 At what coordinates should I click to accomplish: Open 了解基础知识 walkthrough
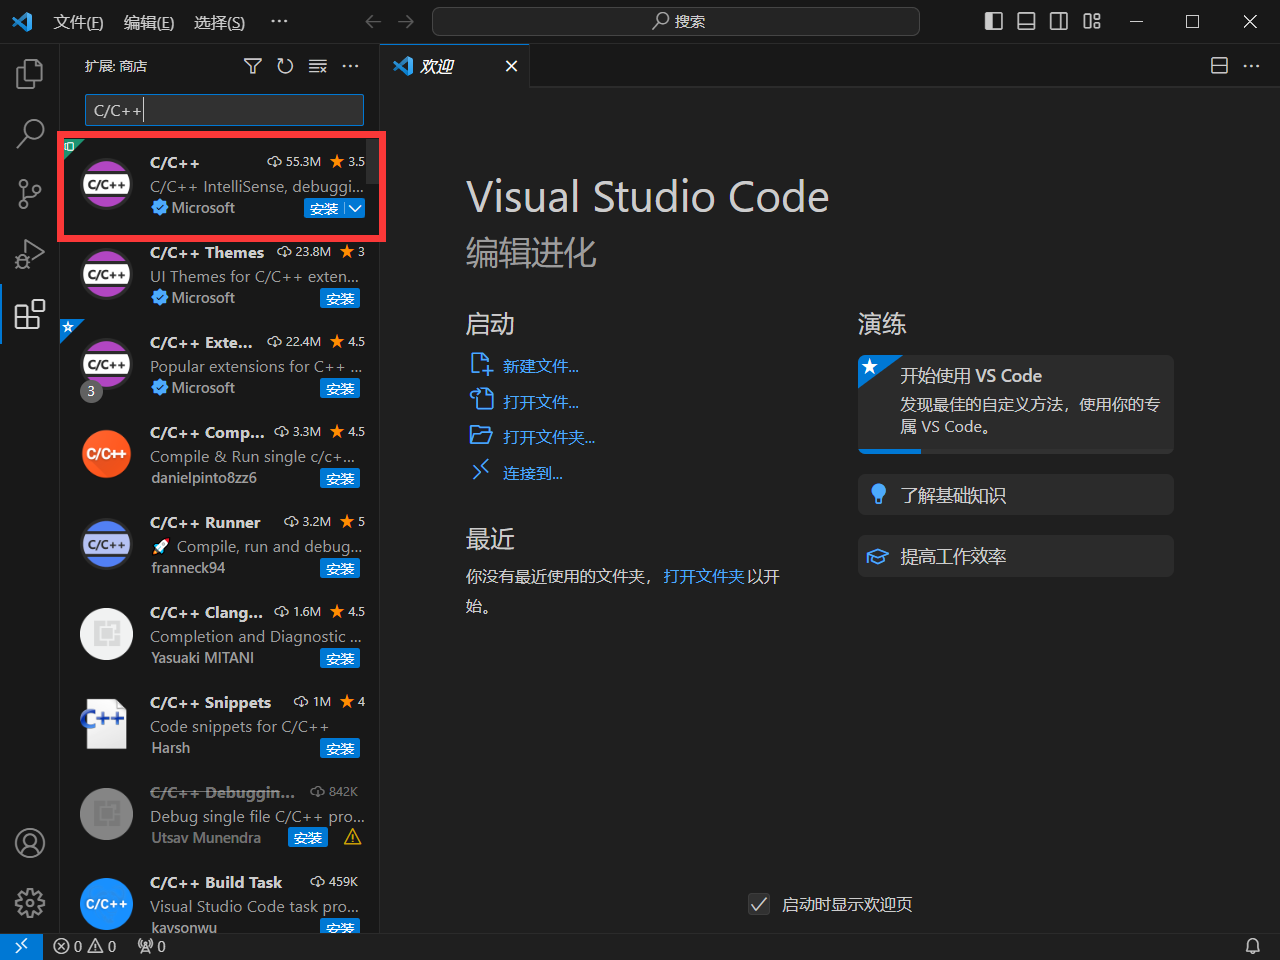[1016, 495]
